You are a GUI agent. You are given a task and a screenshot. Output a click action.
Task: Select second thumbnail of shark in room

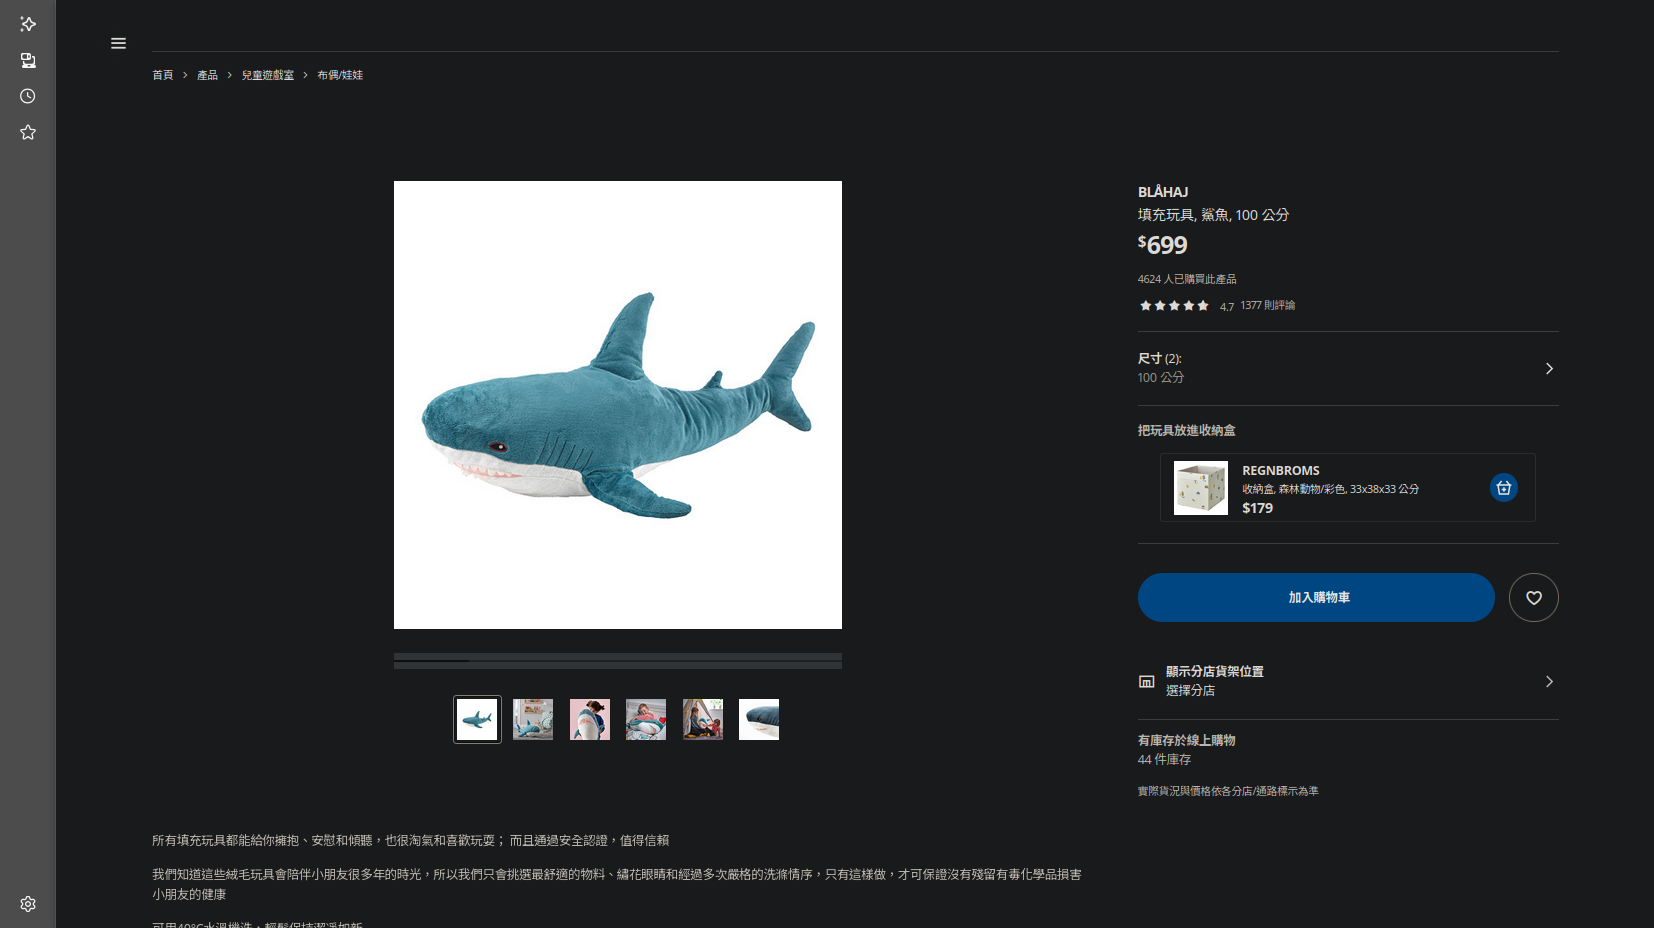pyautogui.click(x=533, y=719)
